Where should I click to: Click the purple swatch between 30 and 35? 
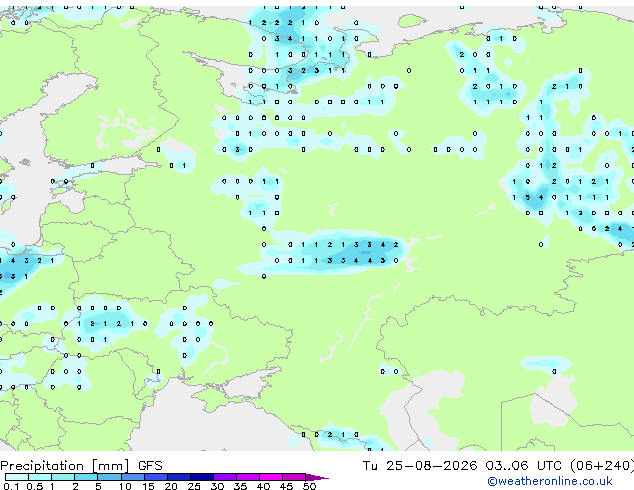pos(224,477)
